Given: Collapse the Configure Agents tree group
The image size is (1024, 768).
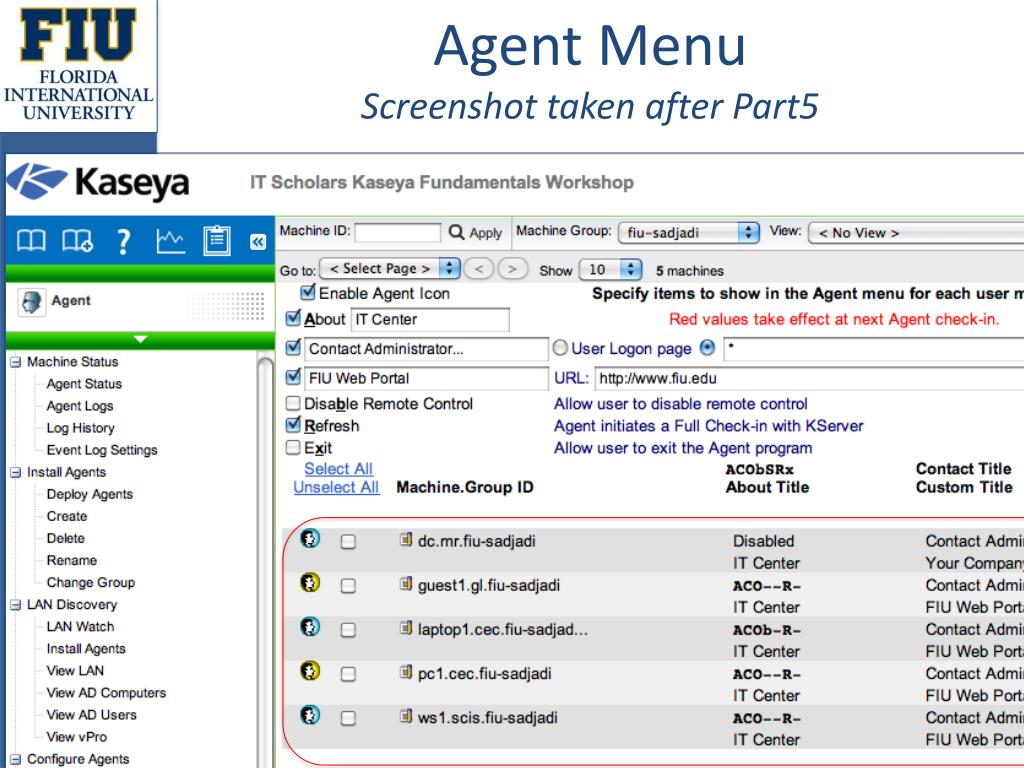Looking at the screenshot, I should tap(16, 760).
